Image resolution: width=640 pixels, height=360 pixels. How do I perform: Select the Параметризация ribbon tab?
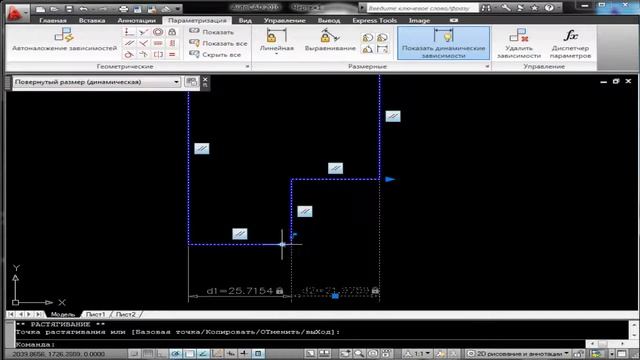(197, 20)
